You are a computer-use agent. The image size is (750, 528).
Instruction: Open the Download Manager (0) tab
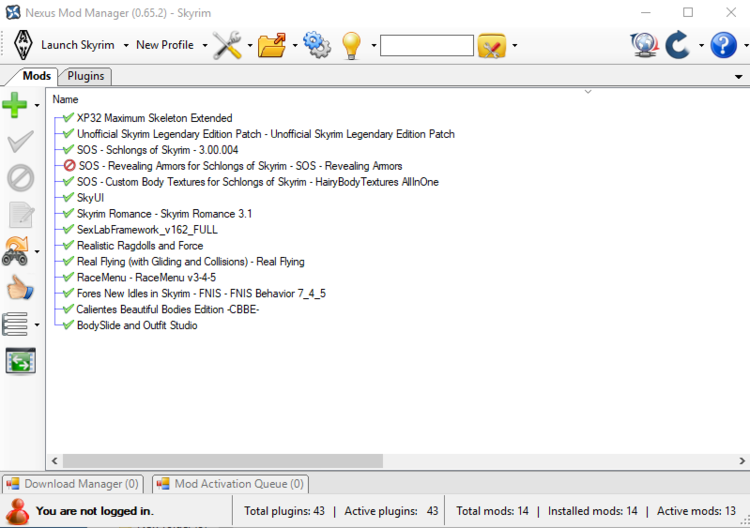[72, 484]
